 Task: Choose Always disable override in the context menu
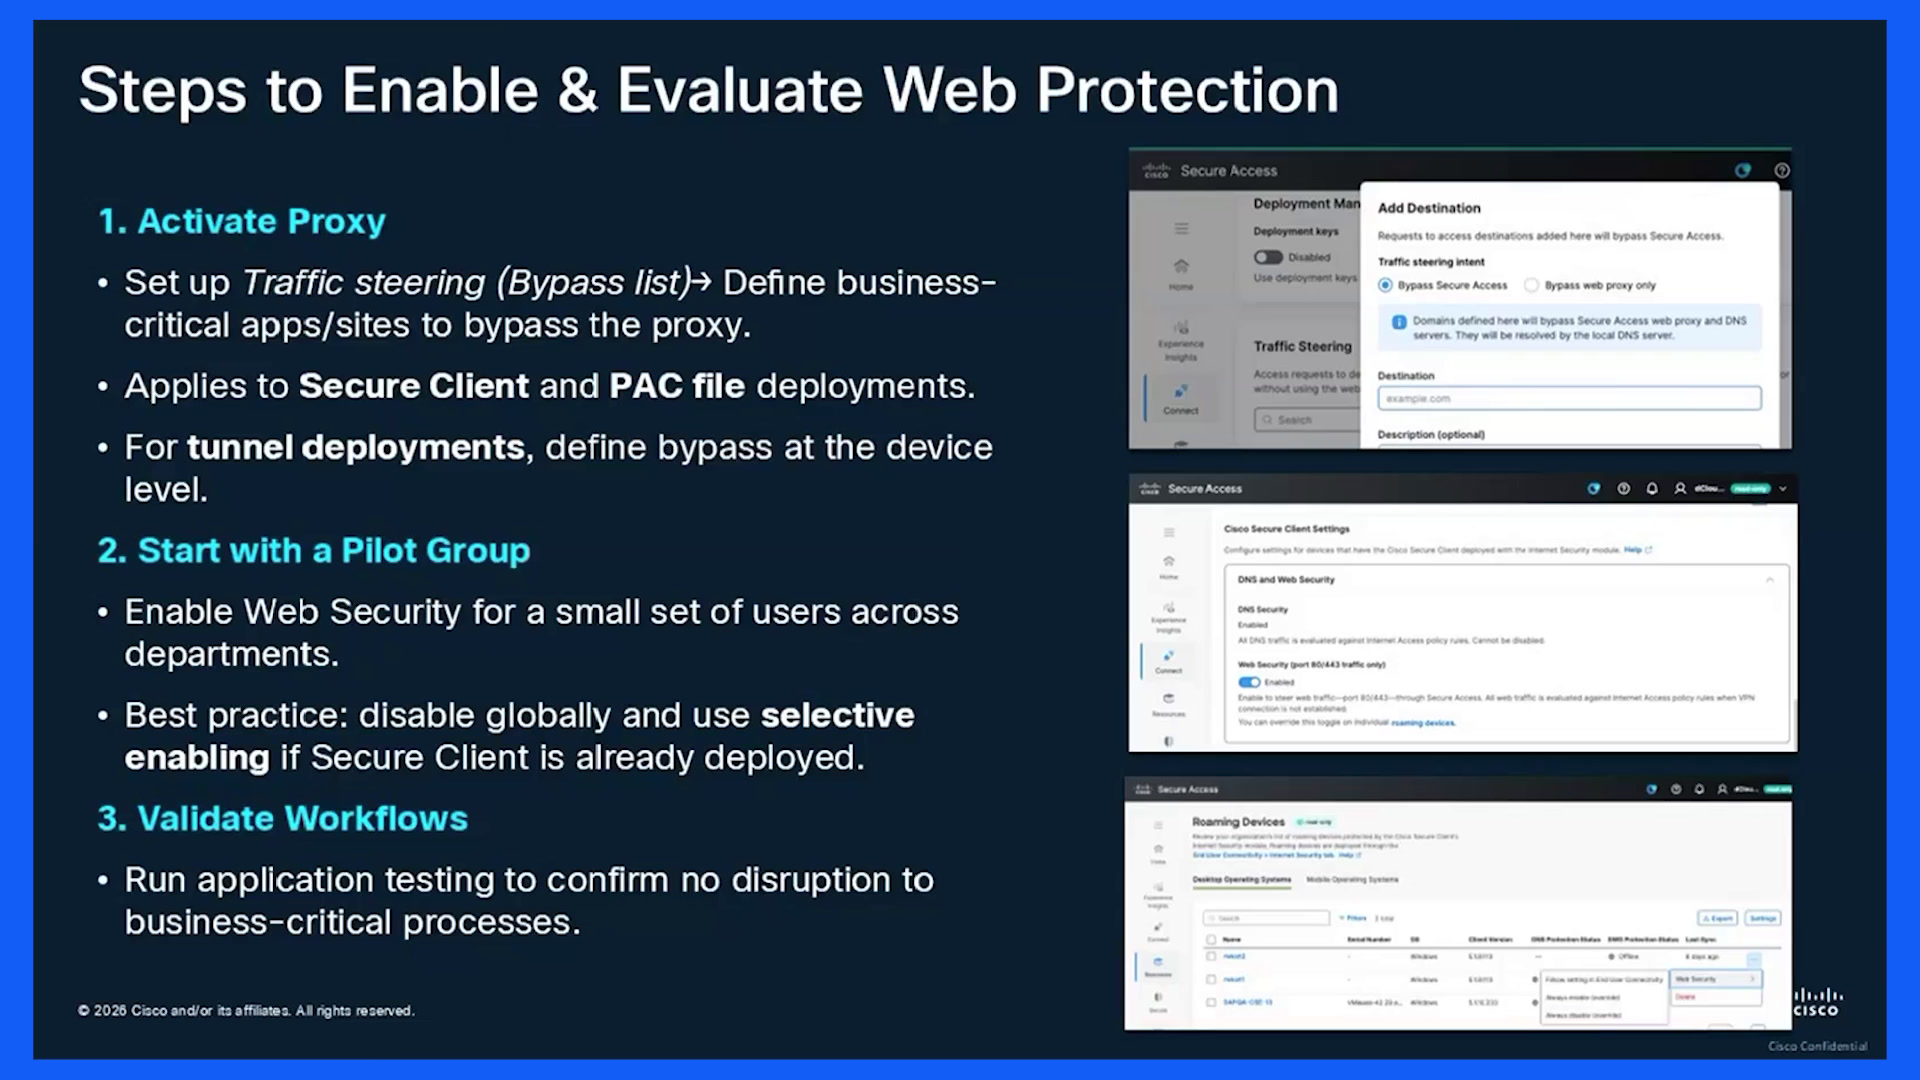pyautogui.click(x=1583, y=1015)
